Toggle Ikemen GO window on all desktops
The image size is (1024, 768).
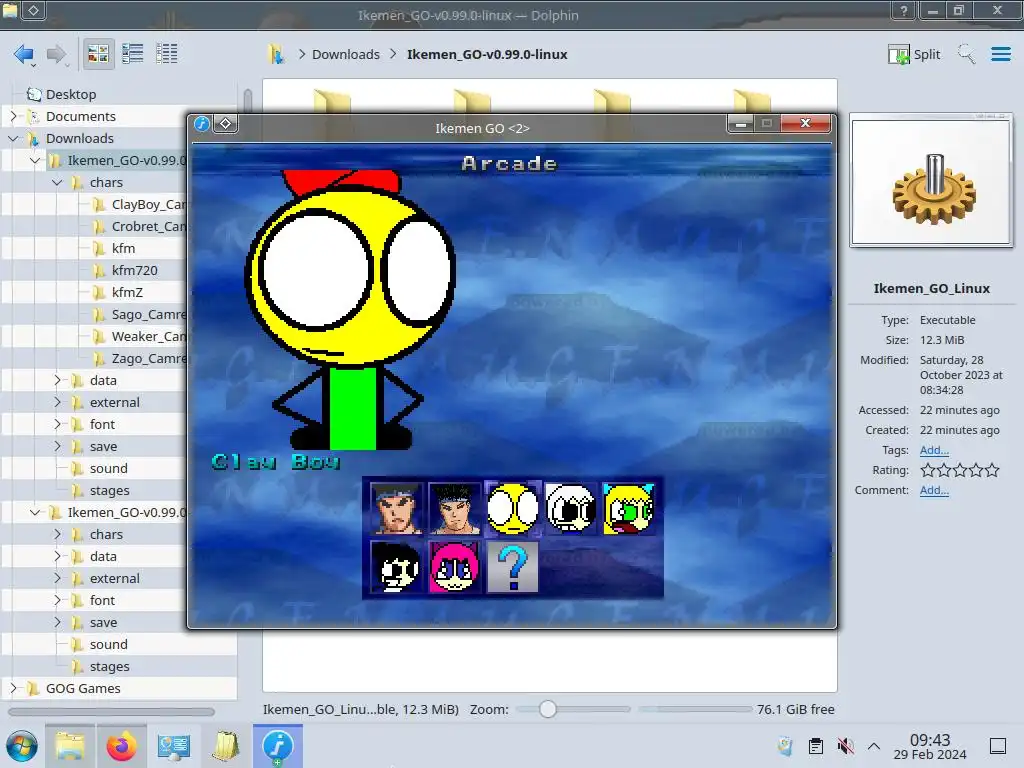(x=225, y=123)
